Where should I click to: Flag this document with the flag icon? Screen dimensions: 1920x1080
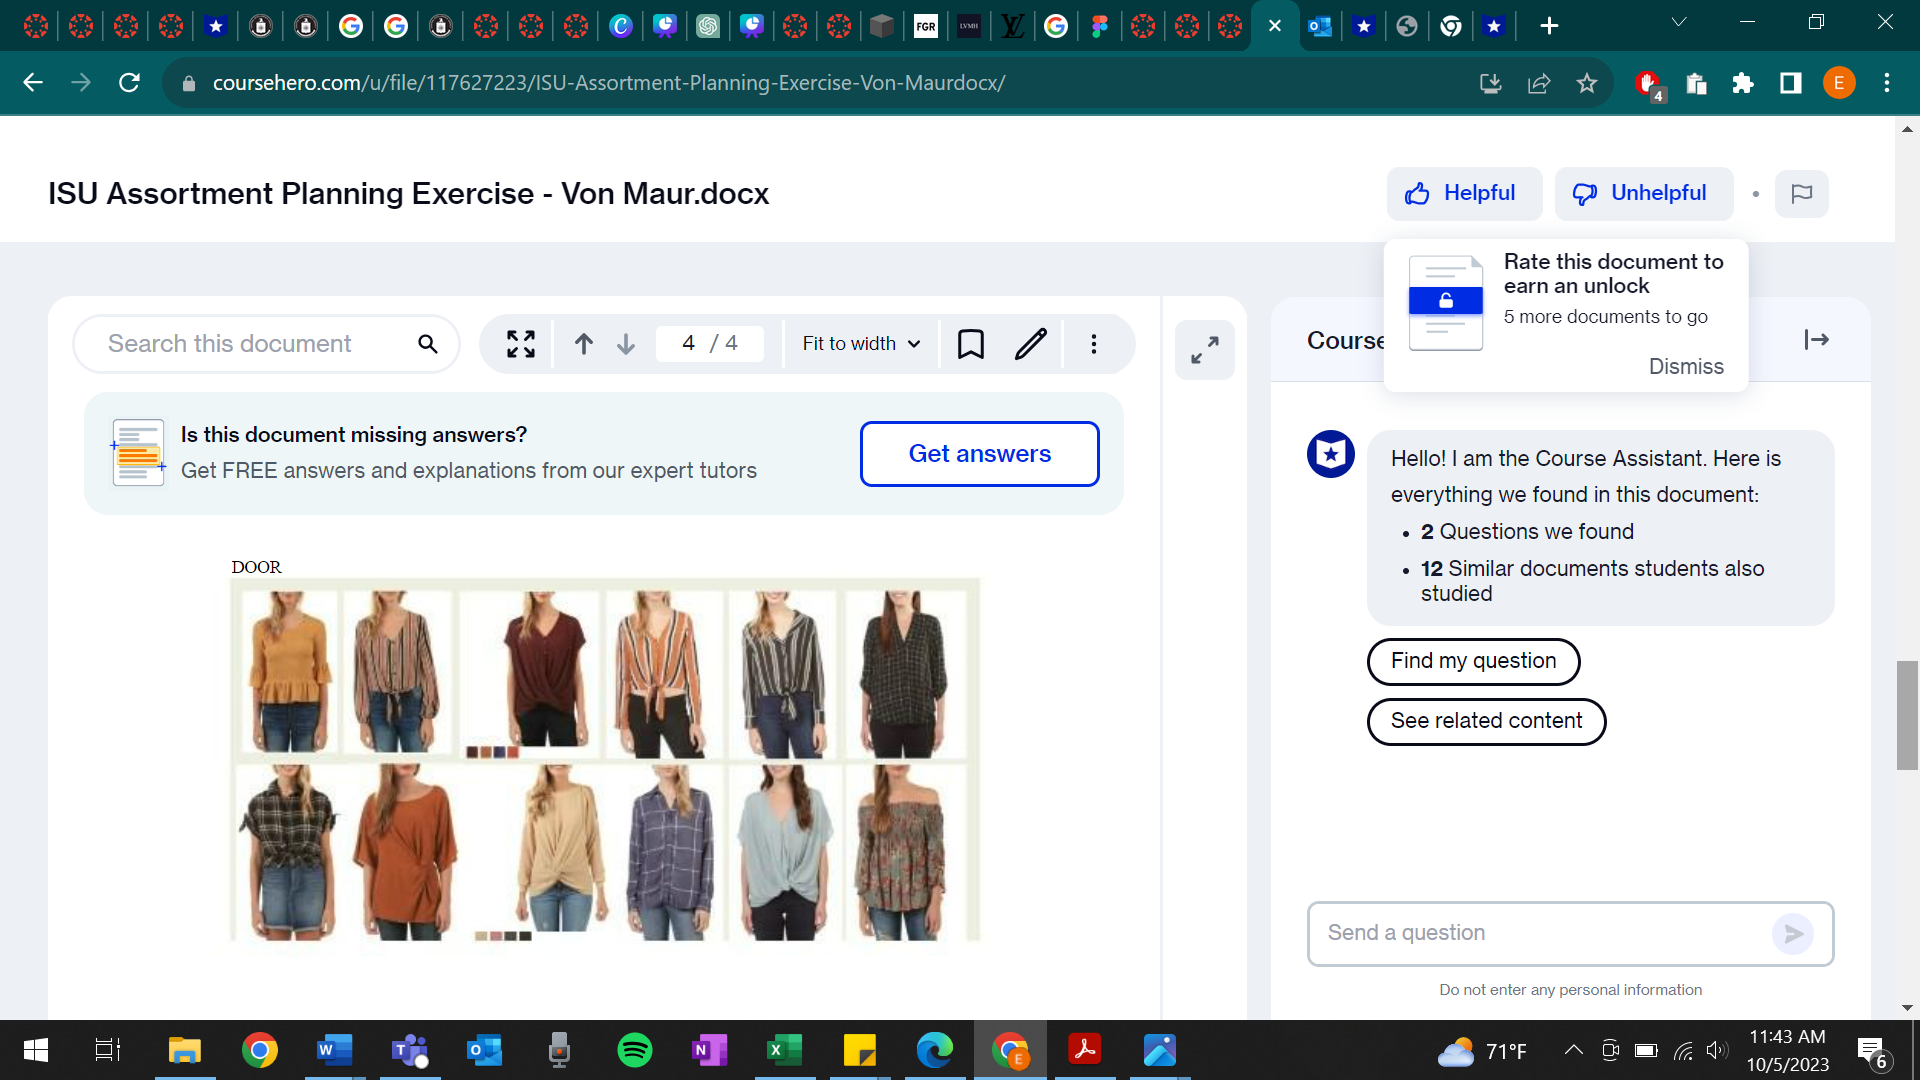point(1801,194)
